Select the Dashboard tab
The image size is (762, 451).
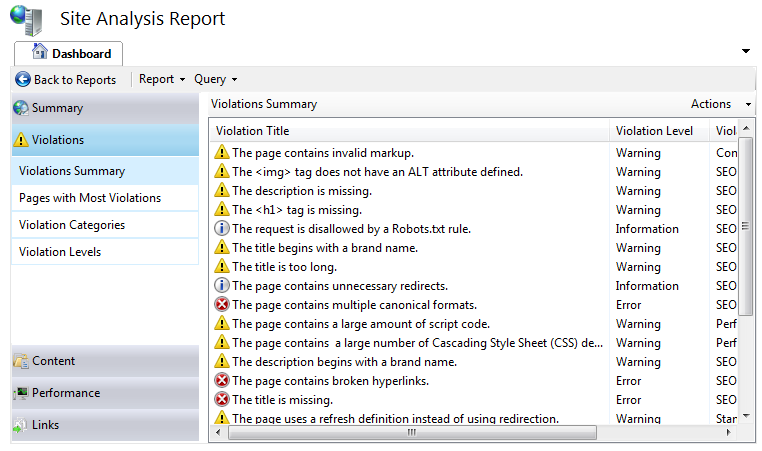click(69, 53)
